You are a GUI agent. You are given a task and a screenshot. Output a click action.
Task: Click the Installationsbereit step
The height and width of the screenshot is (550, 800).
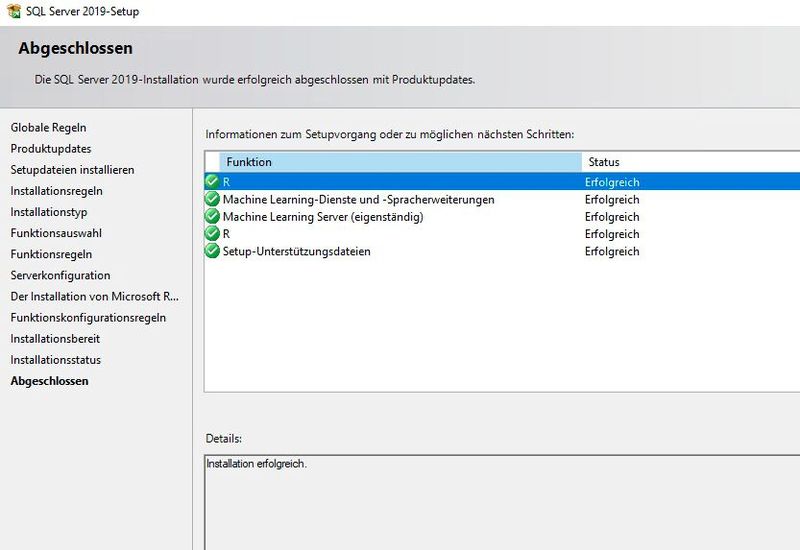pos(55,339)
